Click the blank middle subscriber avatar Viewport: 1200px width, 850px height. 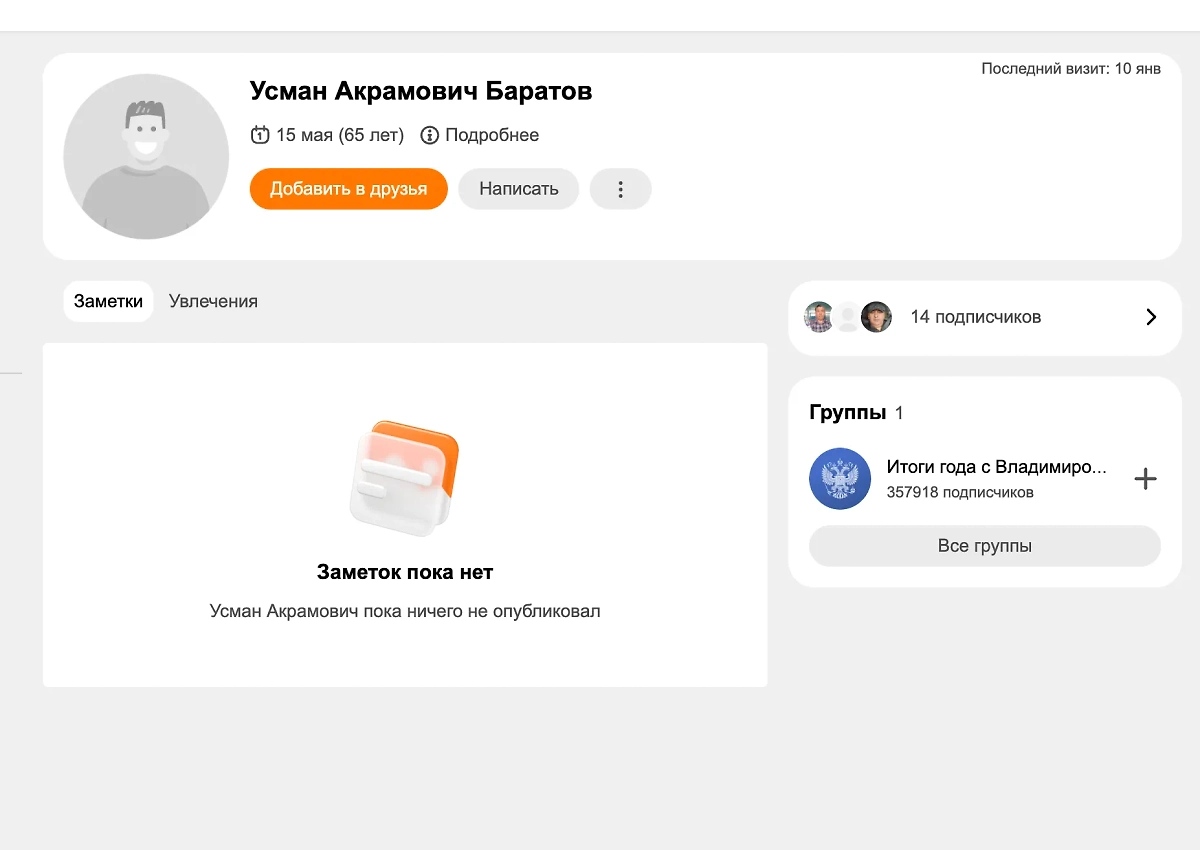[x=848, y=317]
